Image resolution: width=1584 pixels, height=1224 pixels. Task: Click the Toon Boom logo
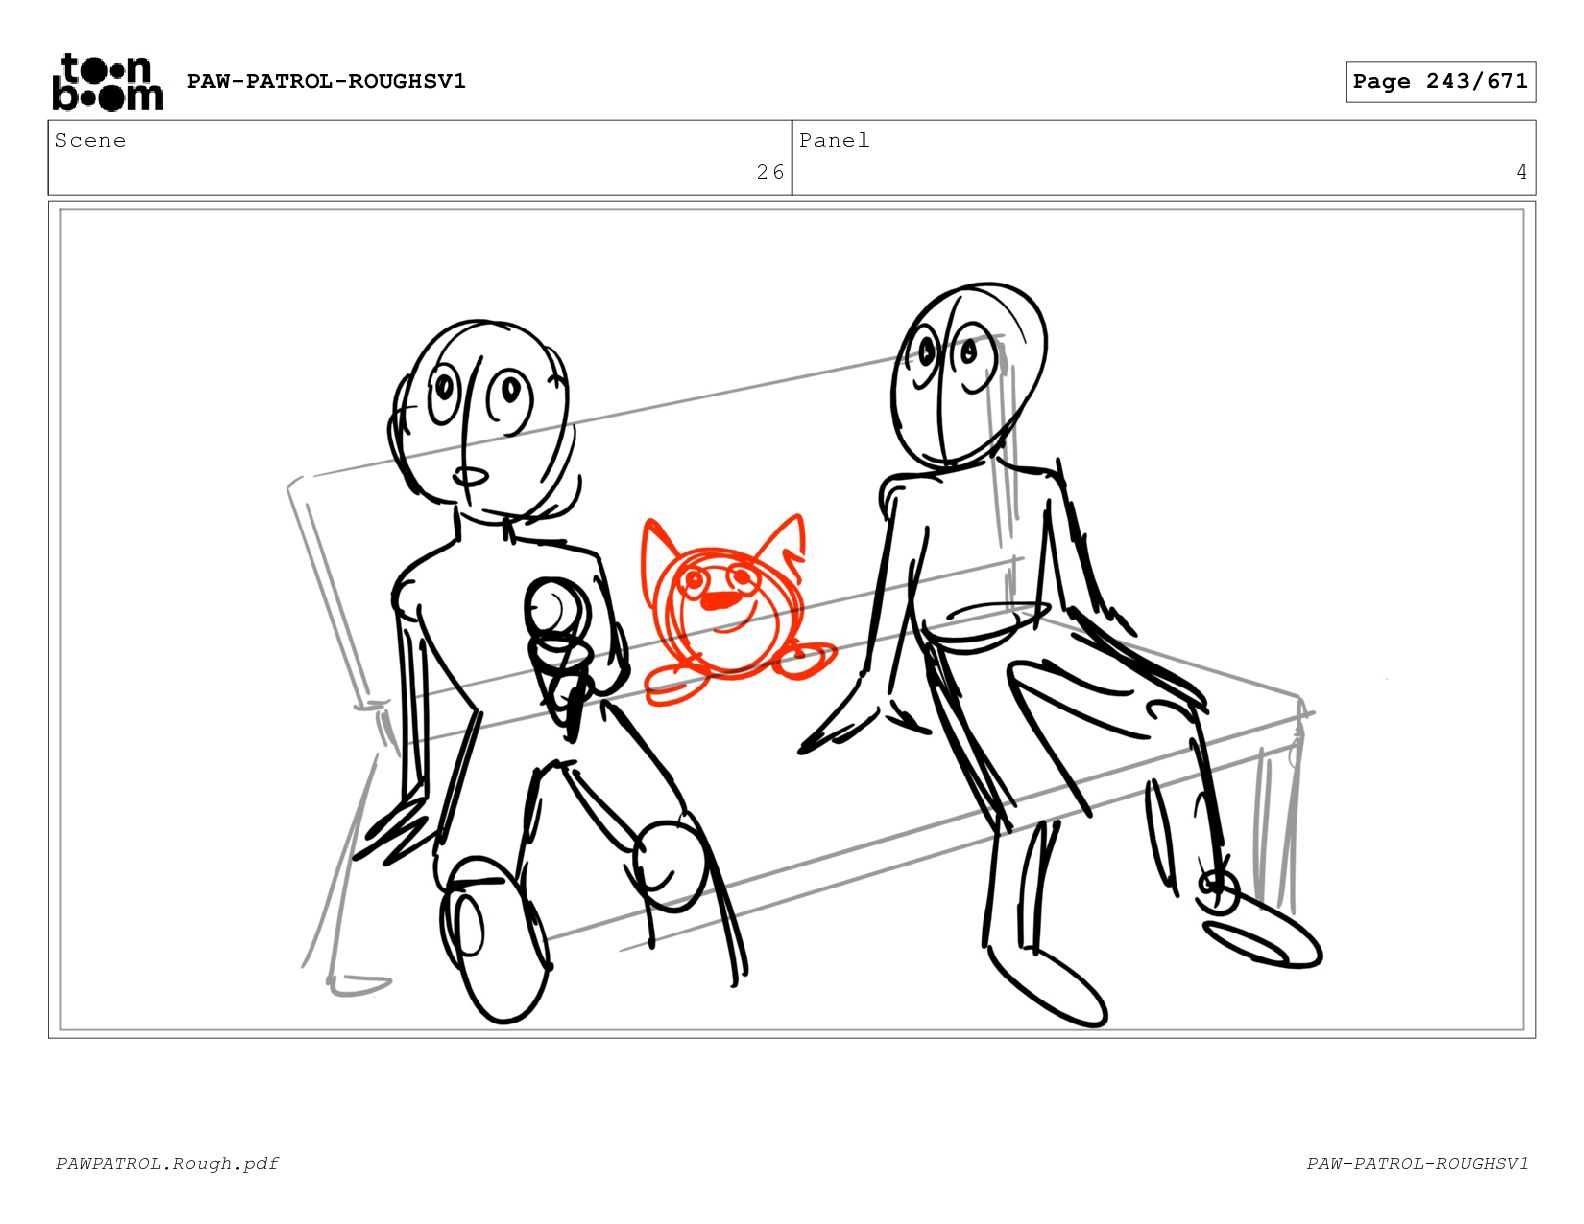click(x=107, y=81)
